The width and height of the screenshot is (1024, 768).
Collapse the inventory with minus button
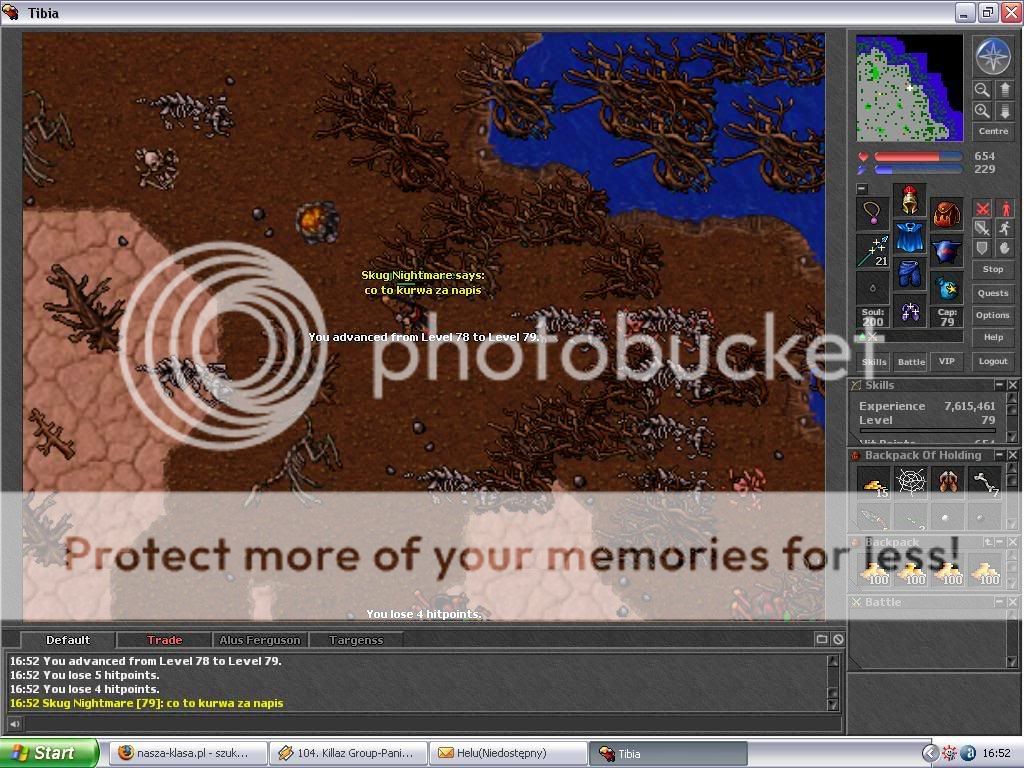pos(862,189)
